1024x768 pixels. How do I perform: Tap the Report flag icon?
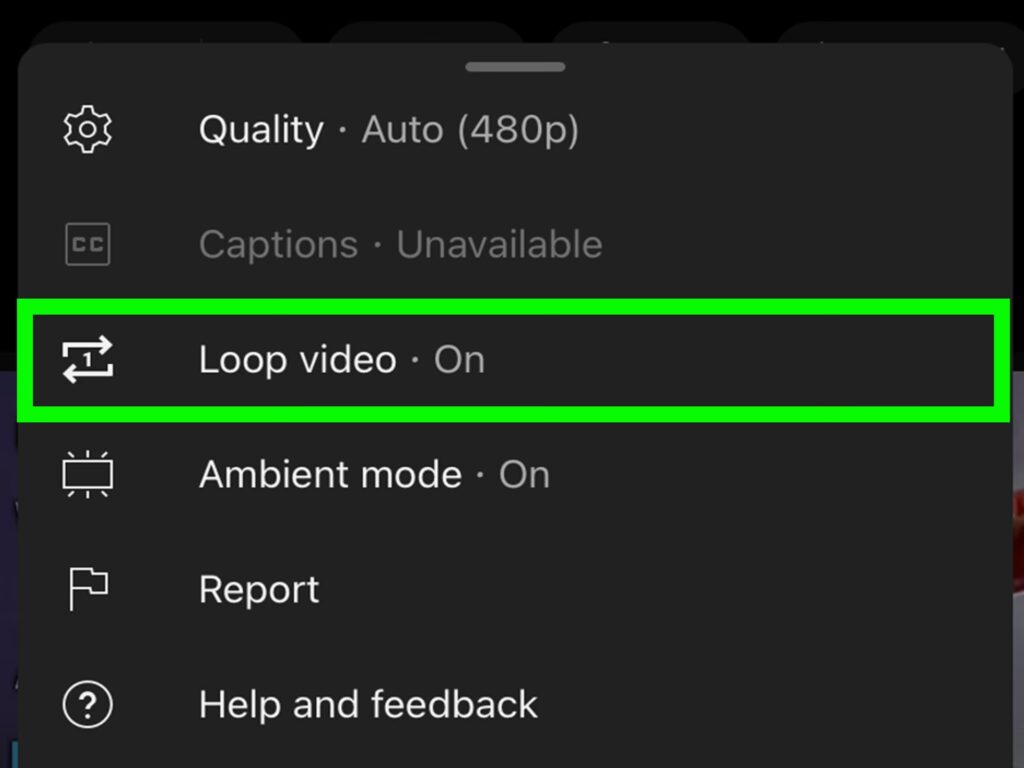point(88,589)
